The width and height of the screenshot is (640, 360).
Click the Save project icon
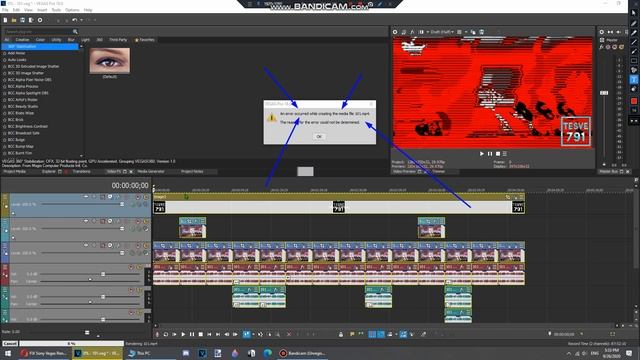point(22,20)
